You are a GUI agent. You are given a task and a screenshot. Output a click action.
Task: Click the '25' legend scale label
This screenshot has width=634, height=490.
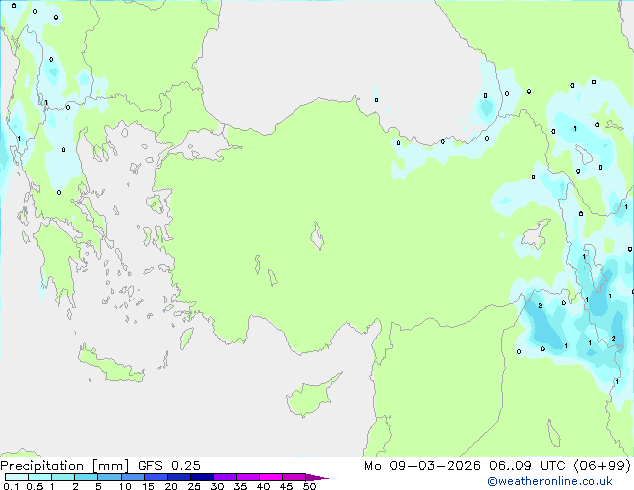[x=194, y=486]
